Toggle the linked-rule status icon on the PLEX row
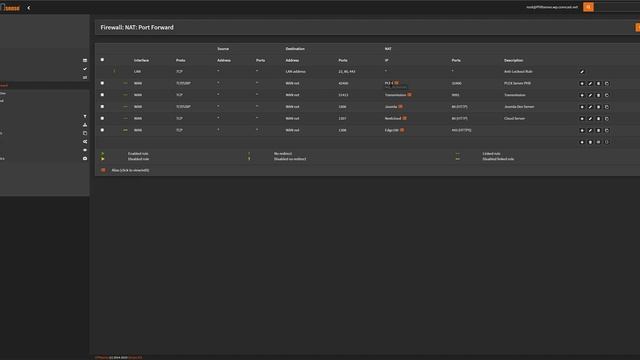Viewport: 640px width, 360px height. click(x=125, y=83)
